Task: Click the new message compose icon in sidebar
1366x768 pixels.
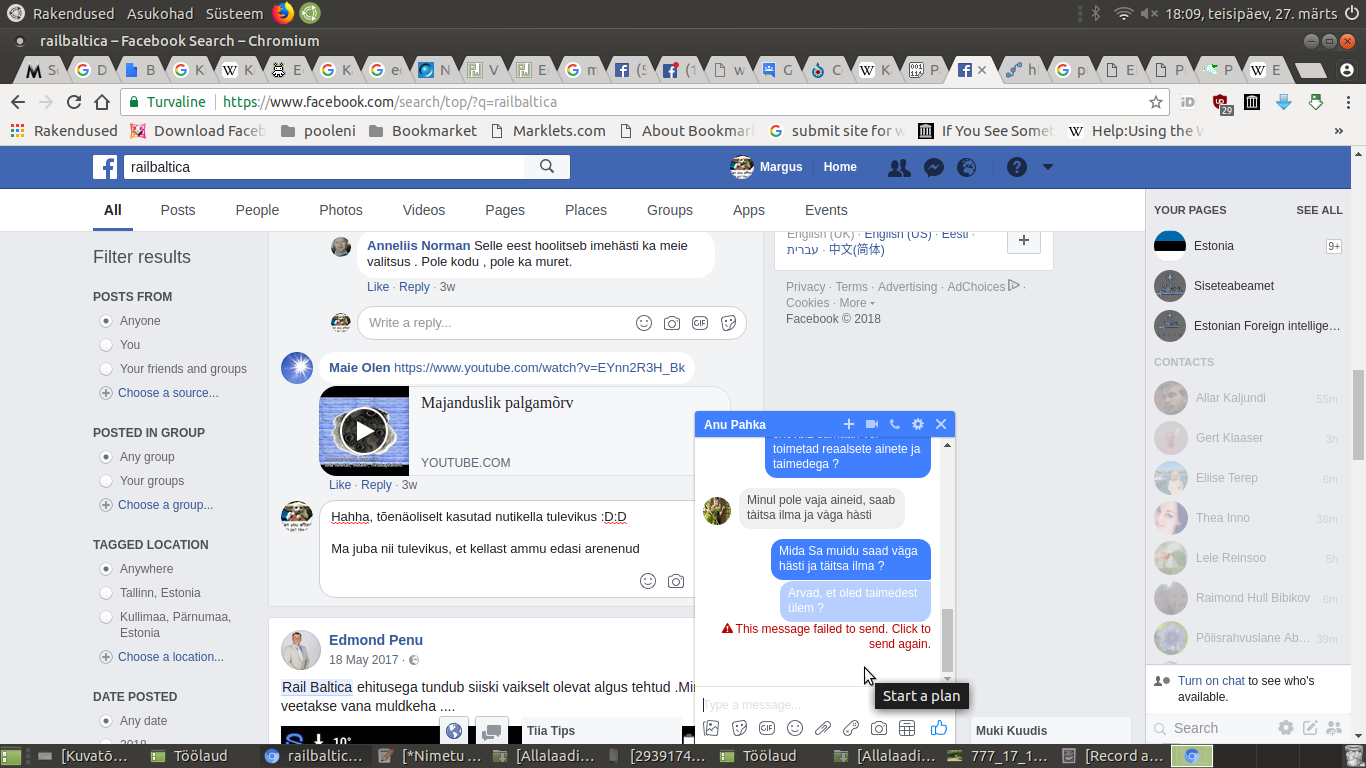Action: point(1310,728)
